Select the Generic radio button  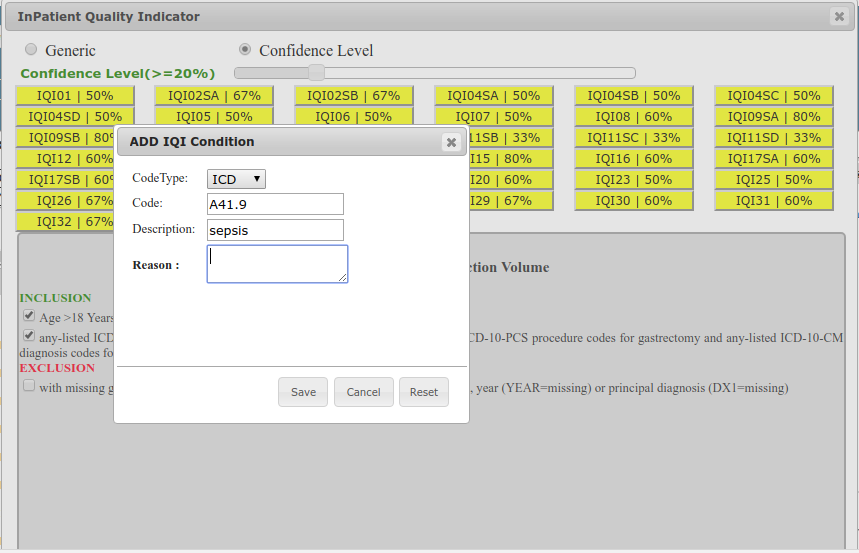coord(31,50)
